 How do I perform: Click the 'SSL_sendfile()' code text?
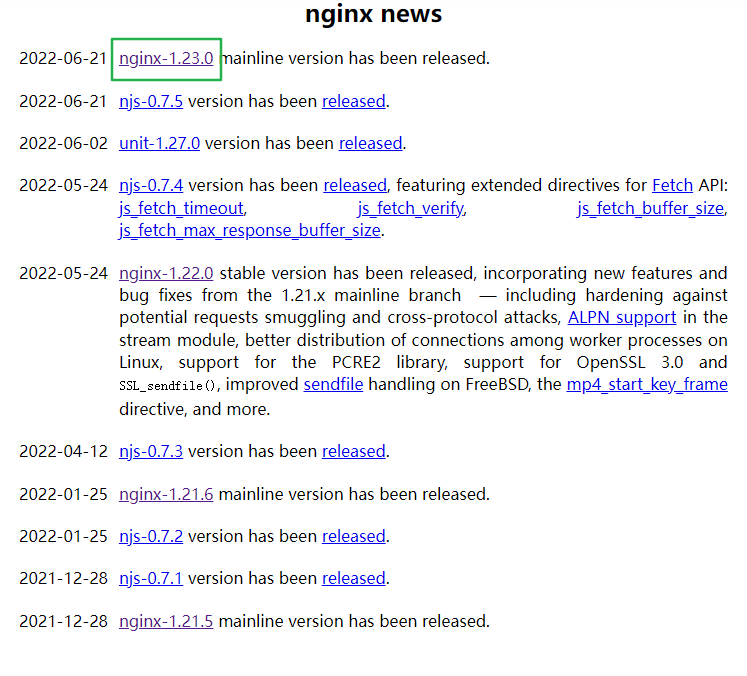(169, 385)
